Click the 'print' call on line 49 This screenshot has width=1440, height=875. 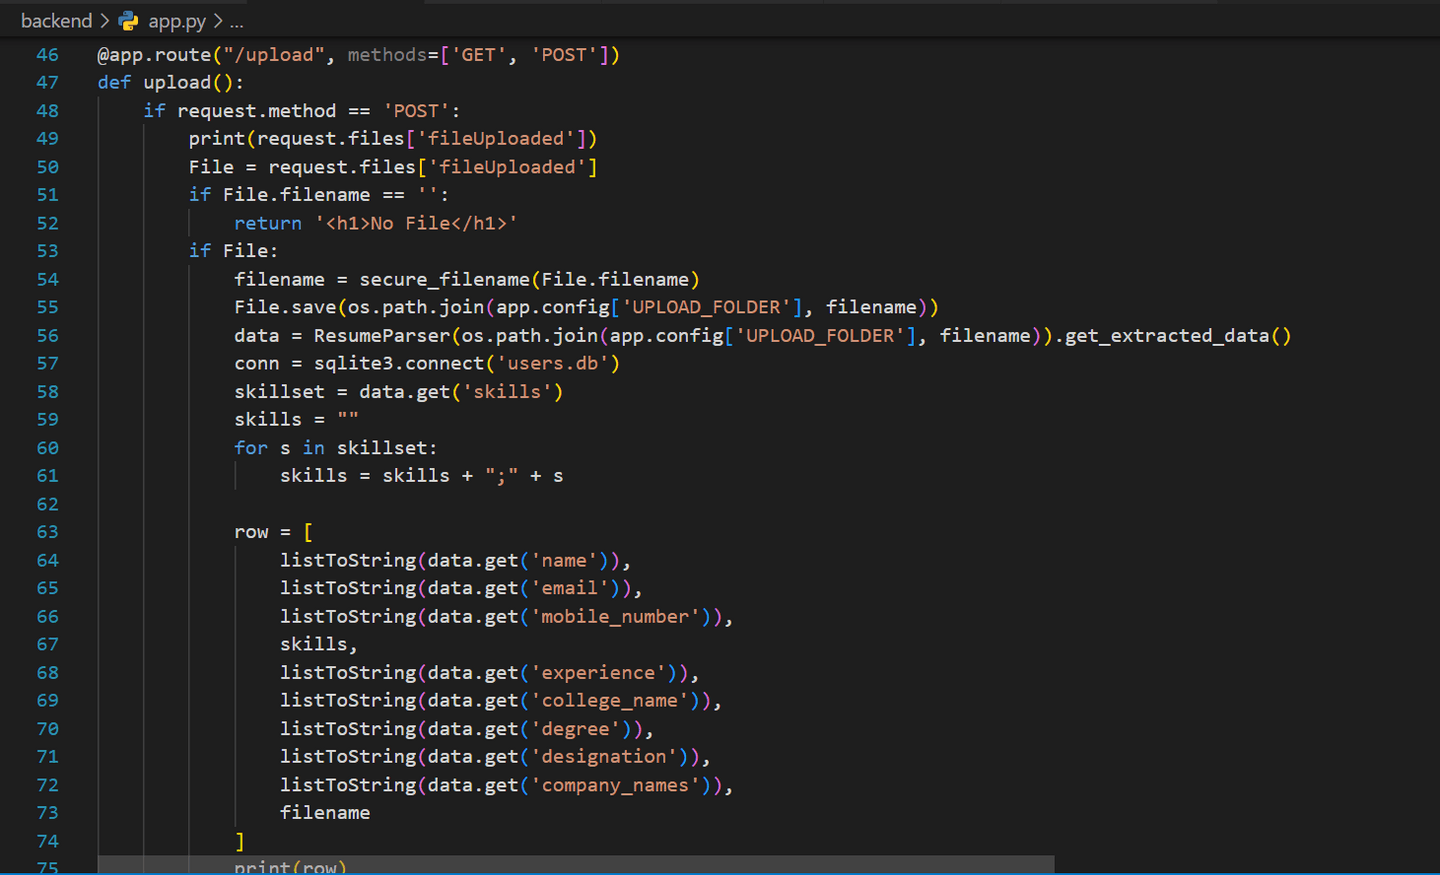[217, 139]
